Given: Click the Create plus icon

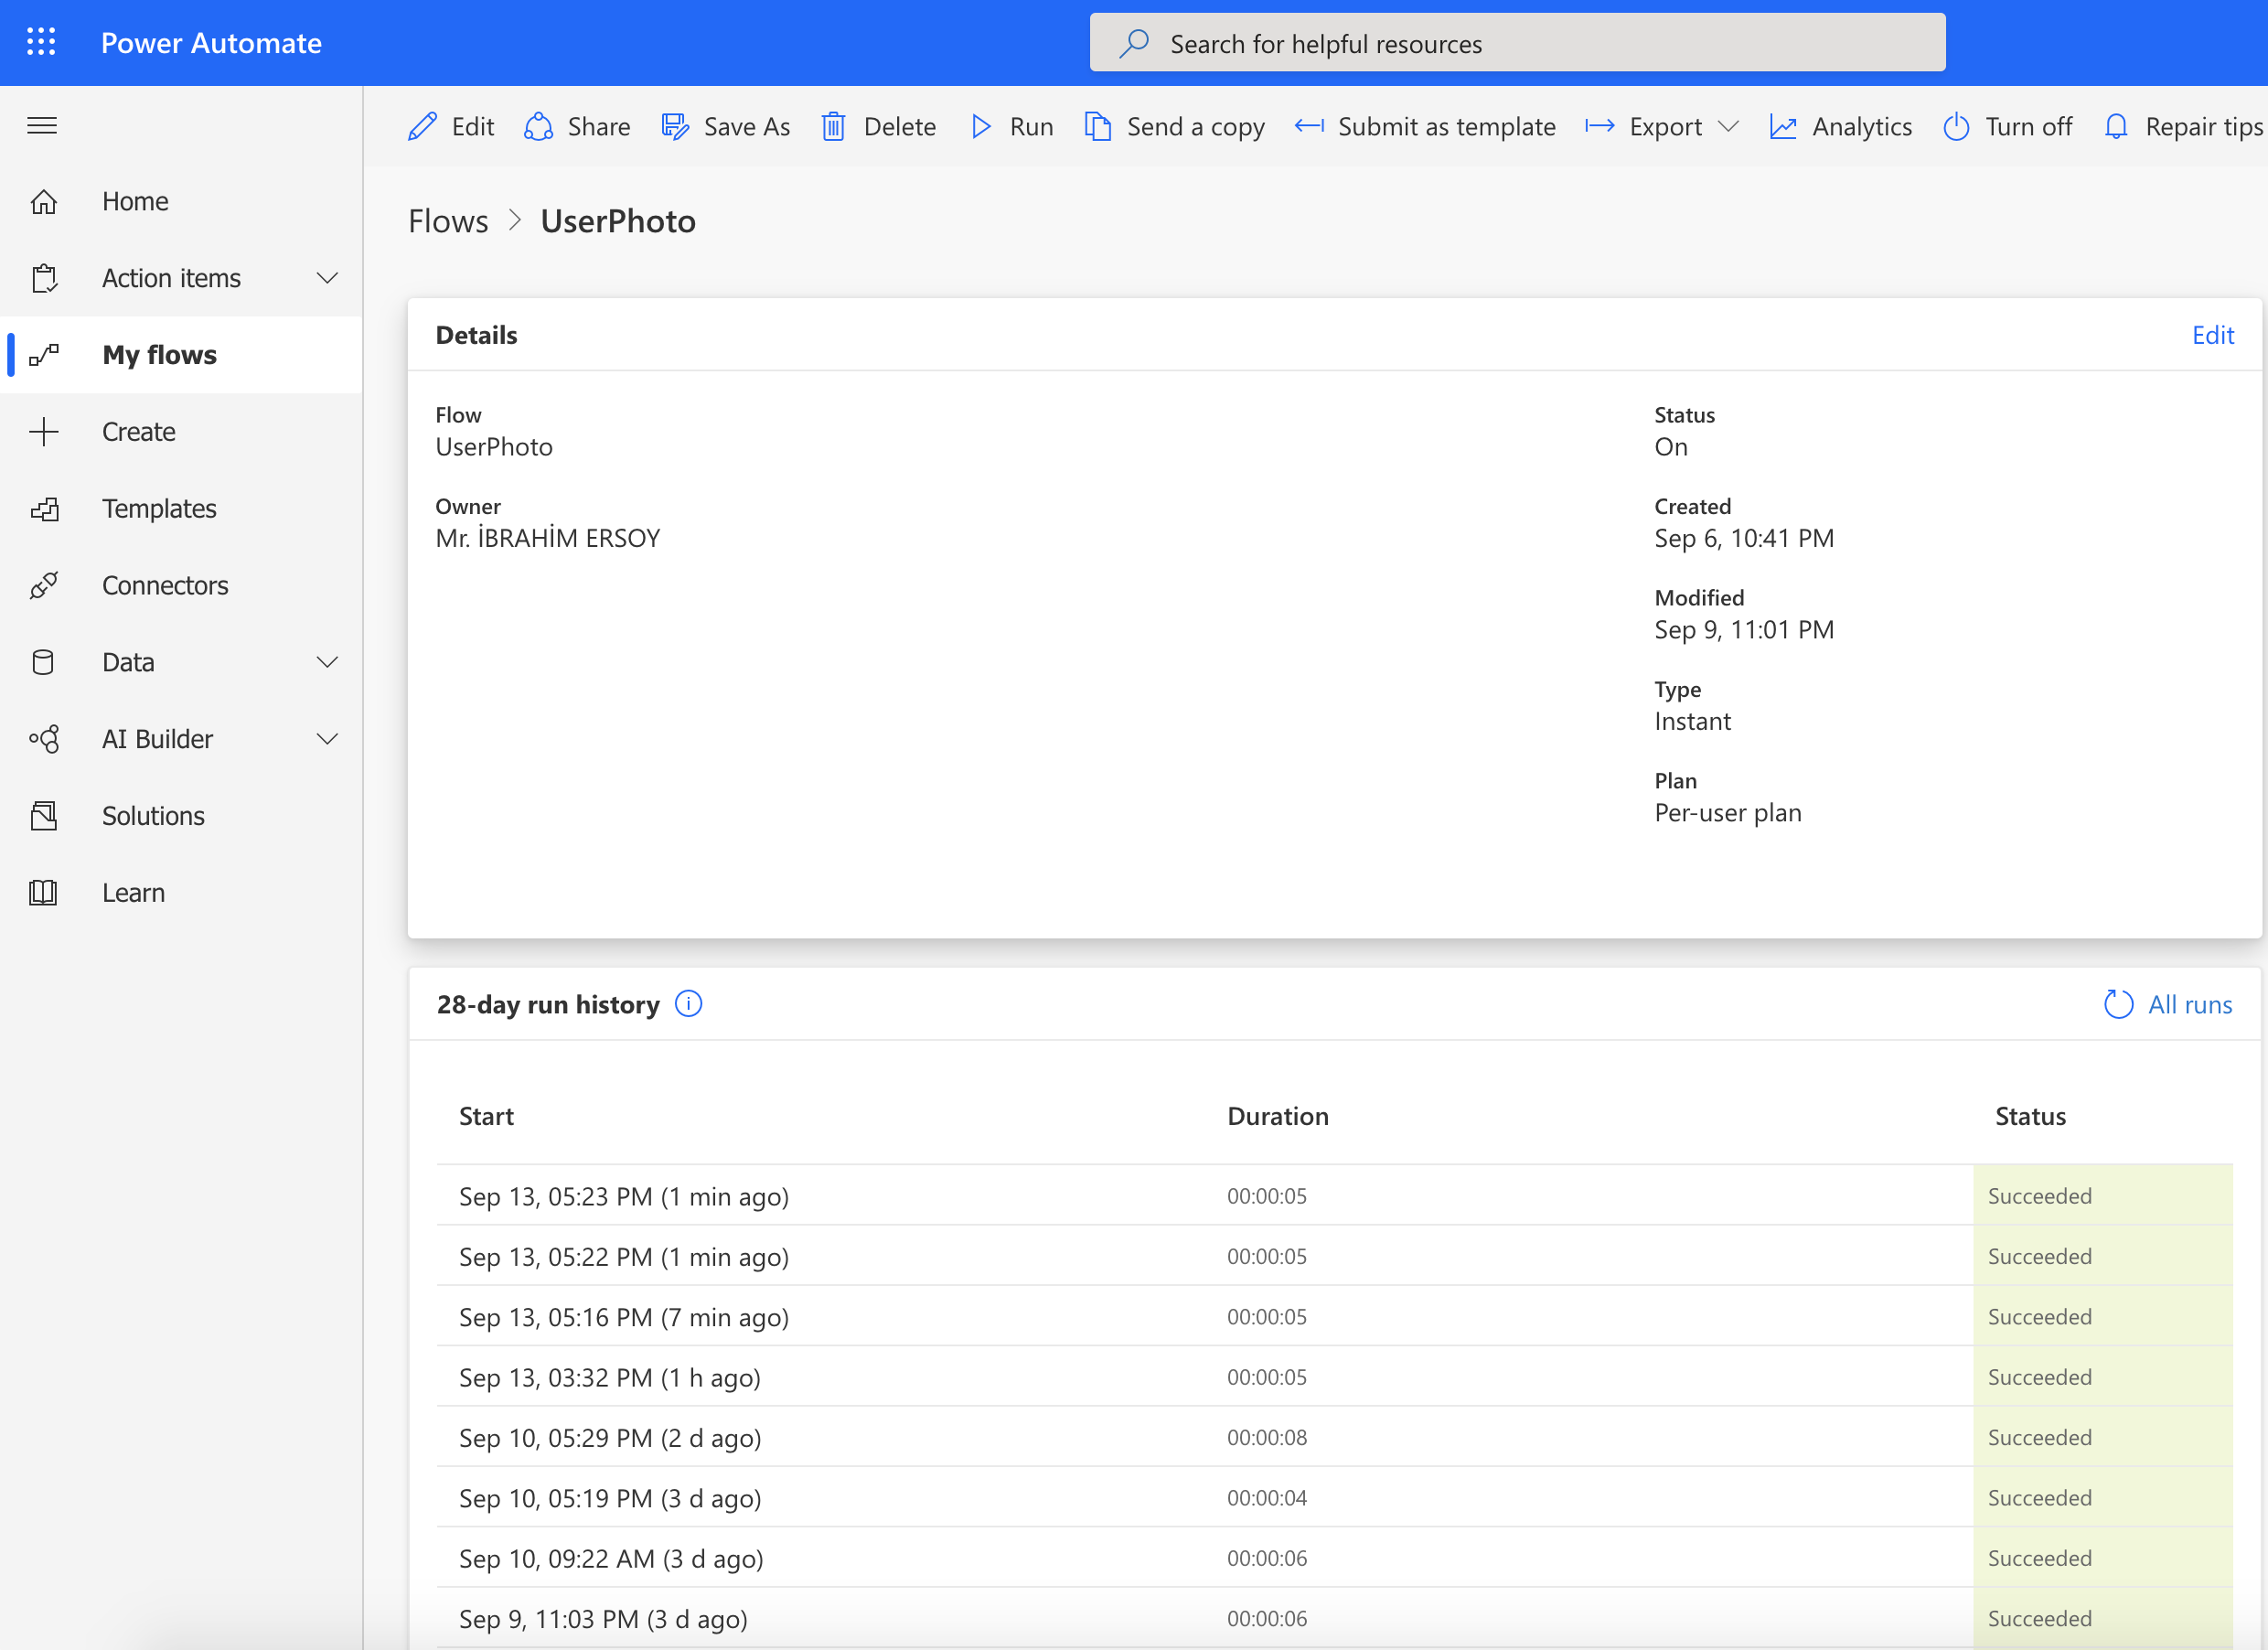Looking at the screenshot, I should pyautogui.click(x=44, y=432).
